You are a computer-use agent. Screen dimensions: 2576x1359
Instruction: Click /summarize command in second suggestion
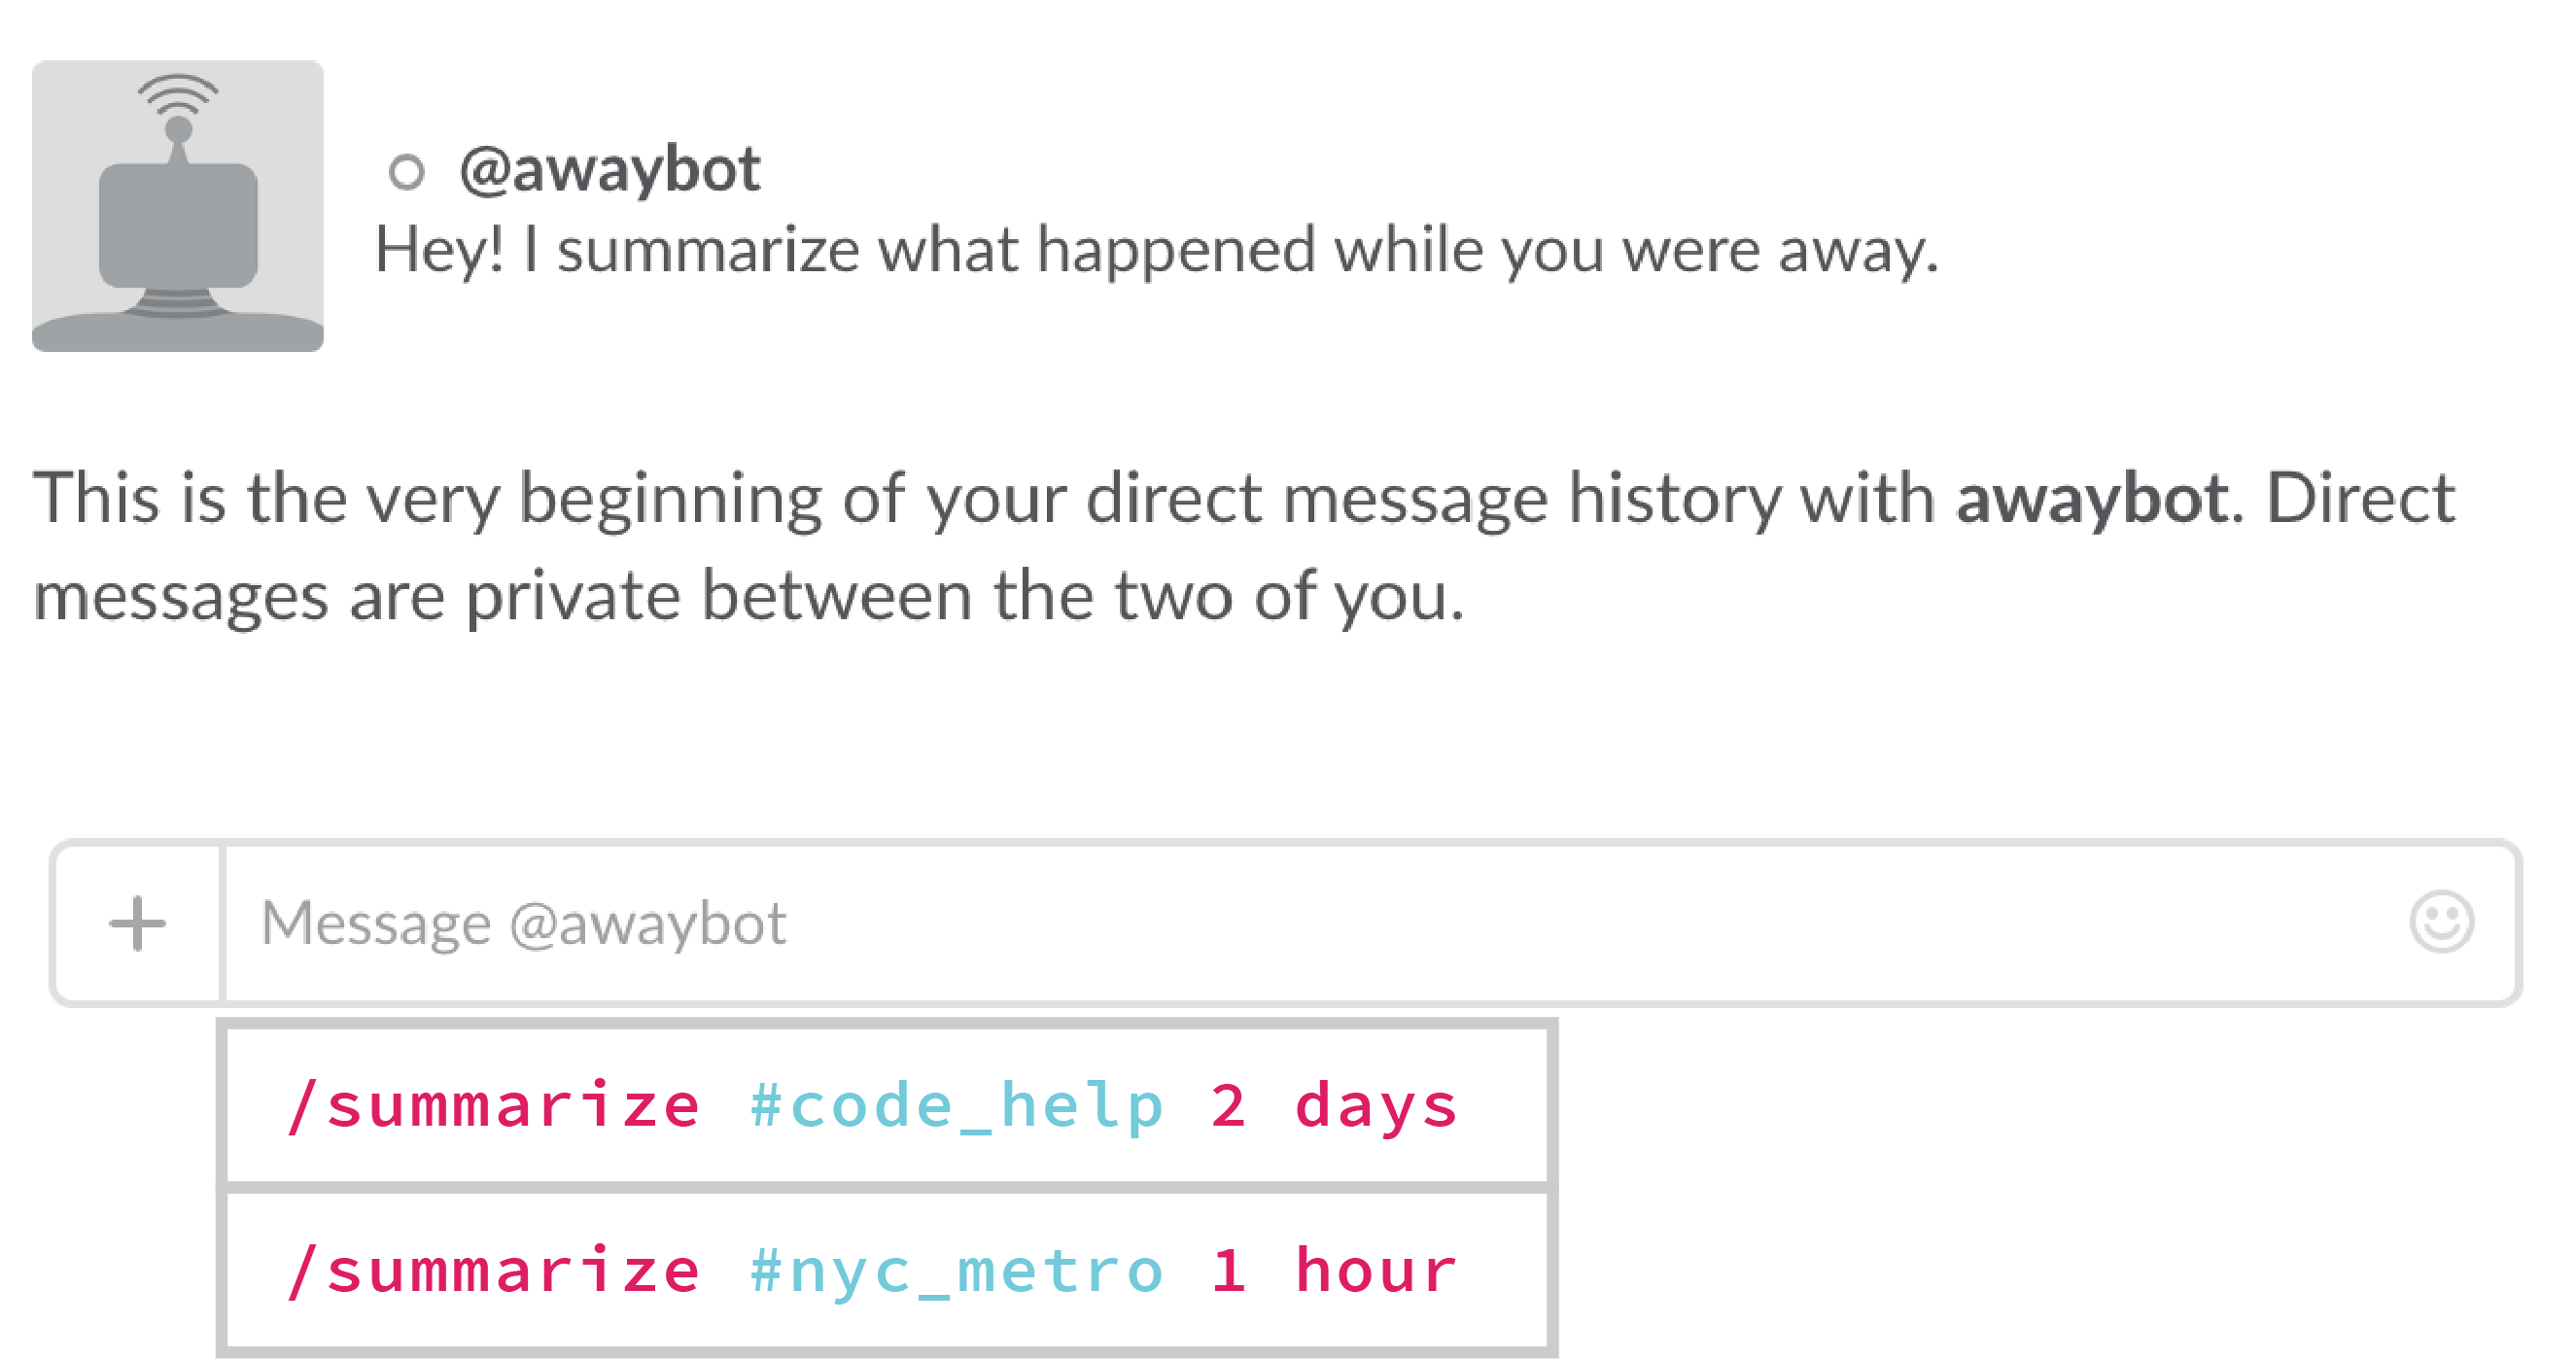[494, 1270]
